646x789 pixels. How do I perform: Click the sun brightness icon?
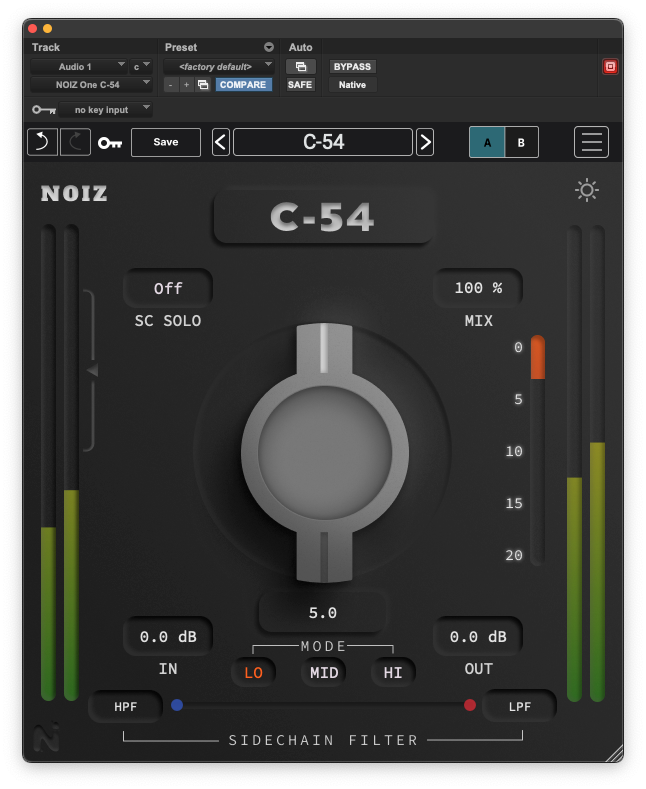pyautogui.click(x=587, y=190)
